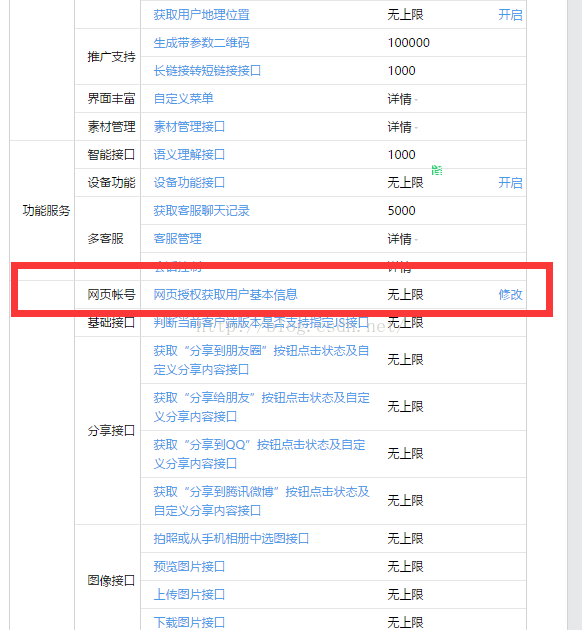
Task: Open the 分享到QQ share interface link
Action: pos(259,454)
